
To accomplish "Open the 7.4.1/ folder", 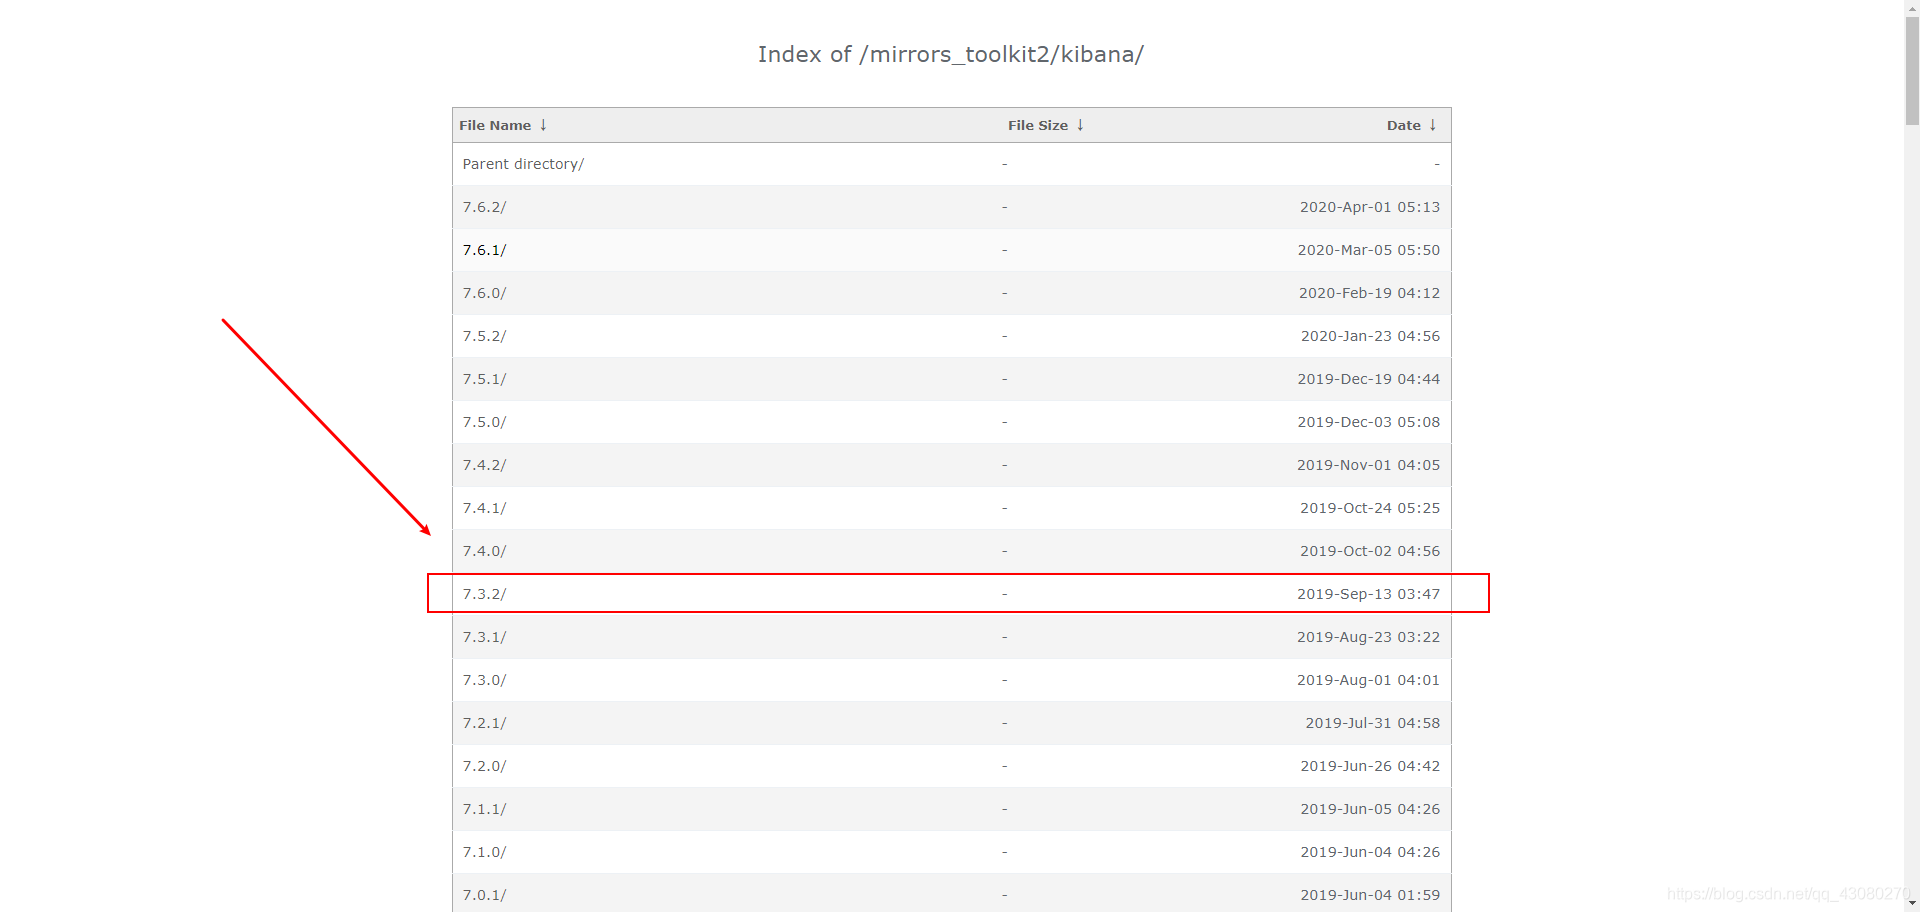I will pyautogui.click(x=484, y=508).
